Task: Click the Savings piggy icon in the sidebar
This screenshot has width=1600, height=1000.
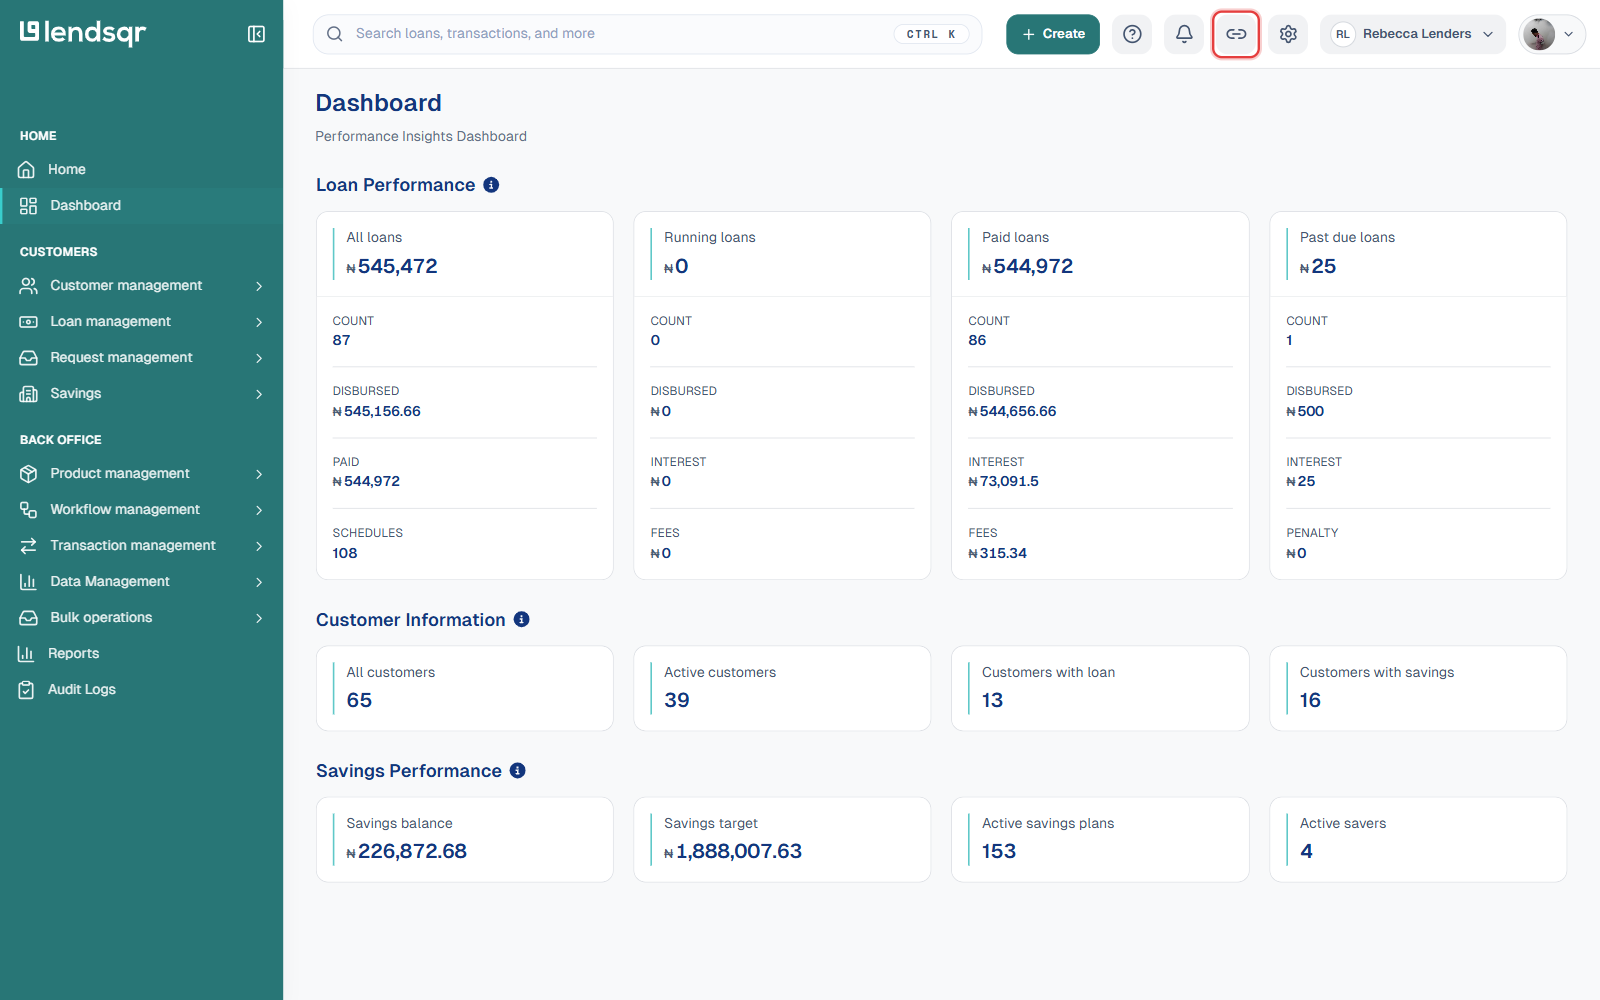Action: tap(28, 394)
